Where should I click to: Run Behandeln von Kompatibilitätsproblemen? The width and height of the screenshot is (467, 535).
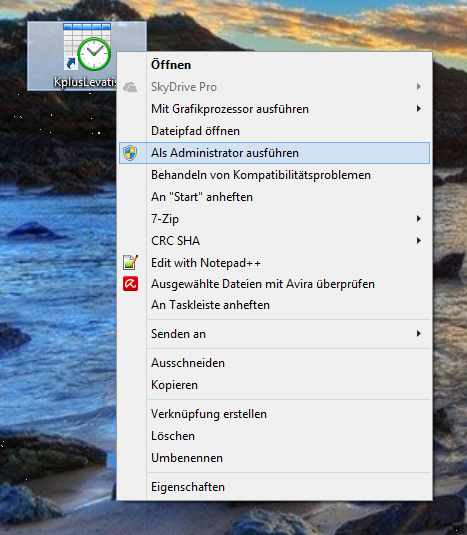[x=275, y=175]
